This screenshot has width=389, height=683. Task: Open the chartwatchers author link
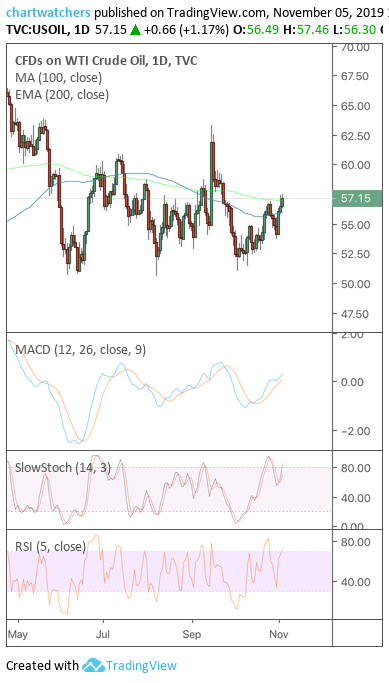[x=48, y=13]
